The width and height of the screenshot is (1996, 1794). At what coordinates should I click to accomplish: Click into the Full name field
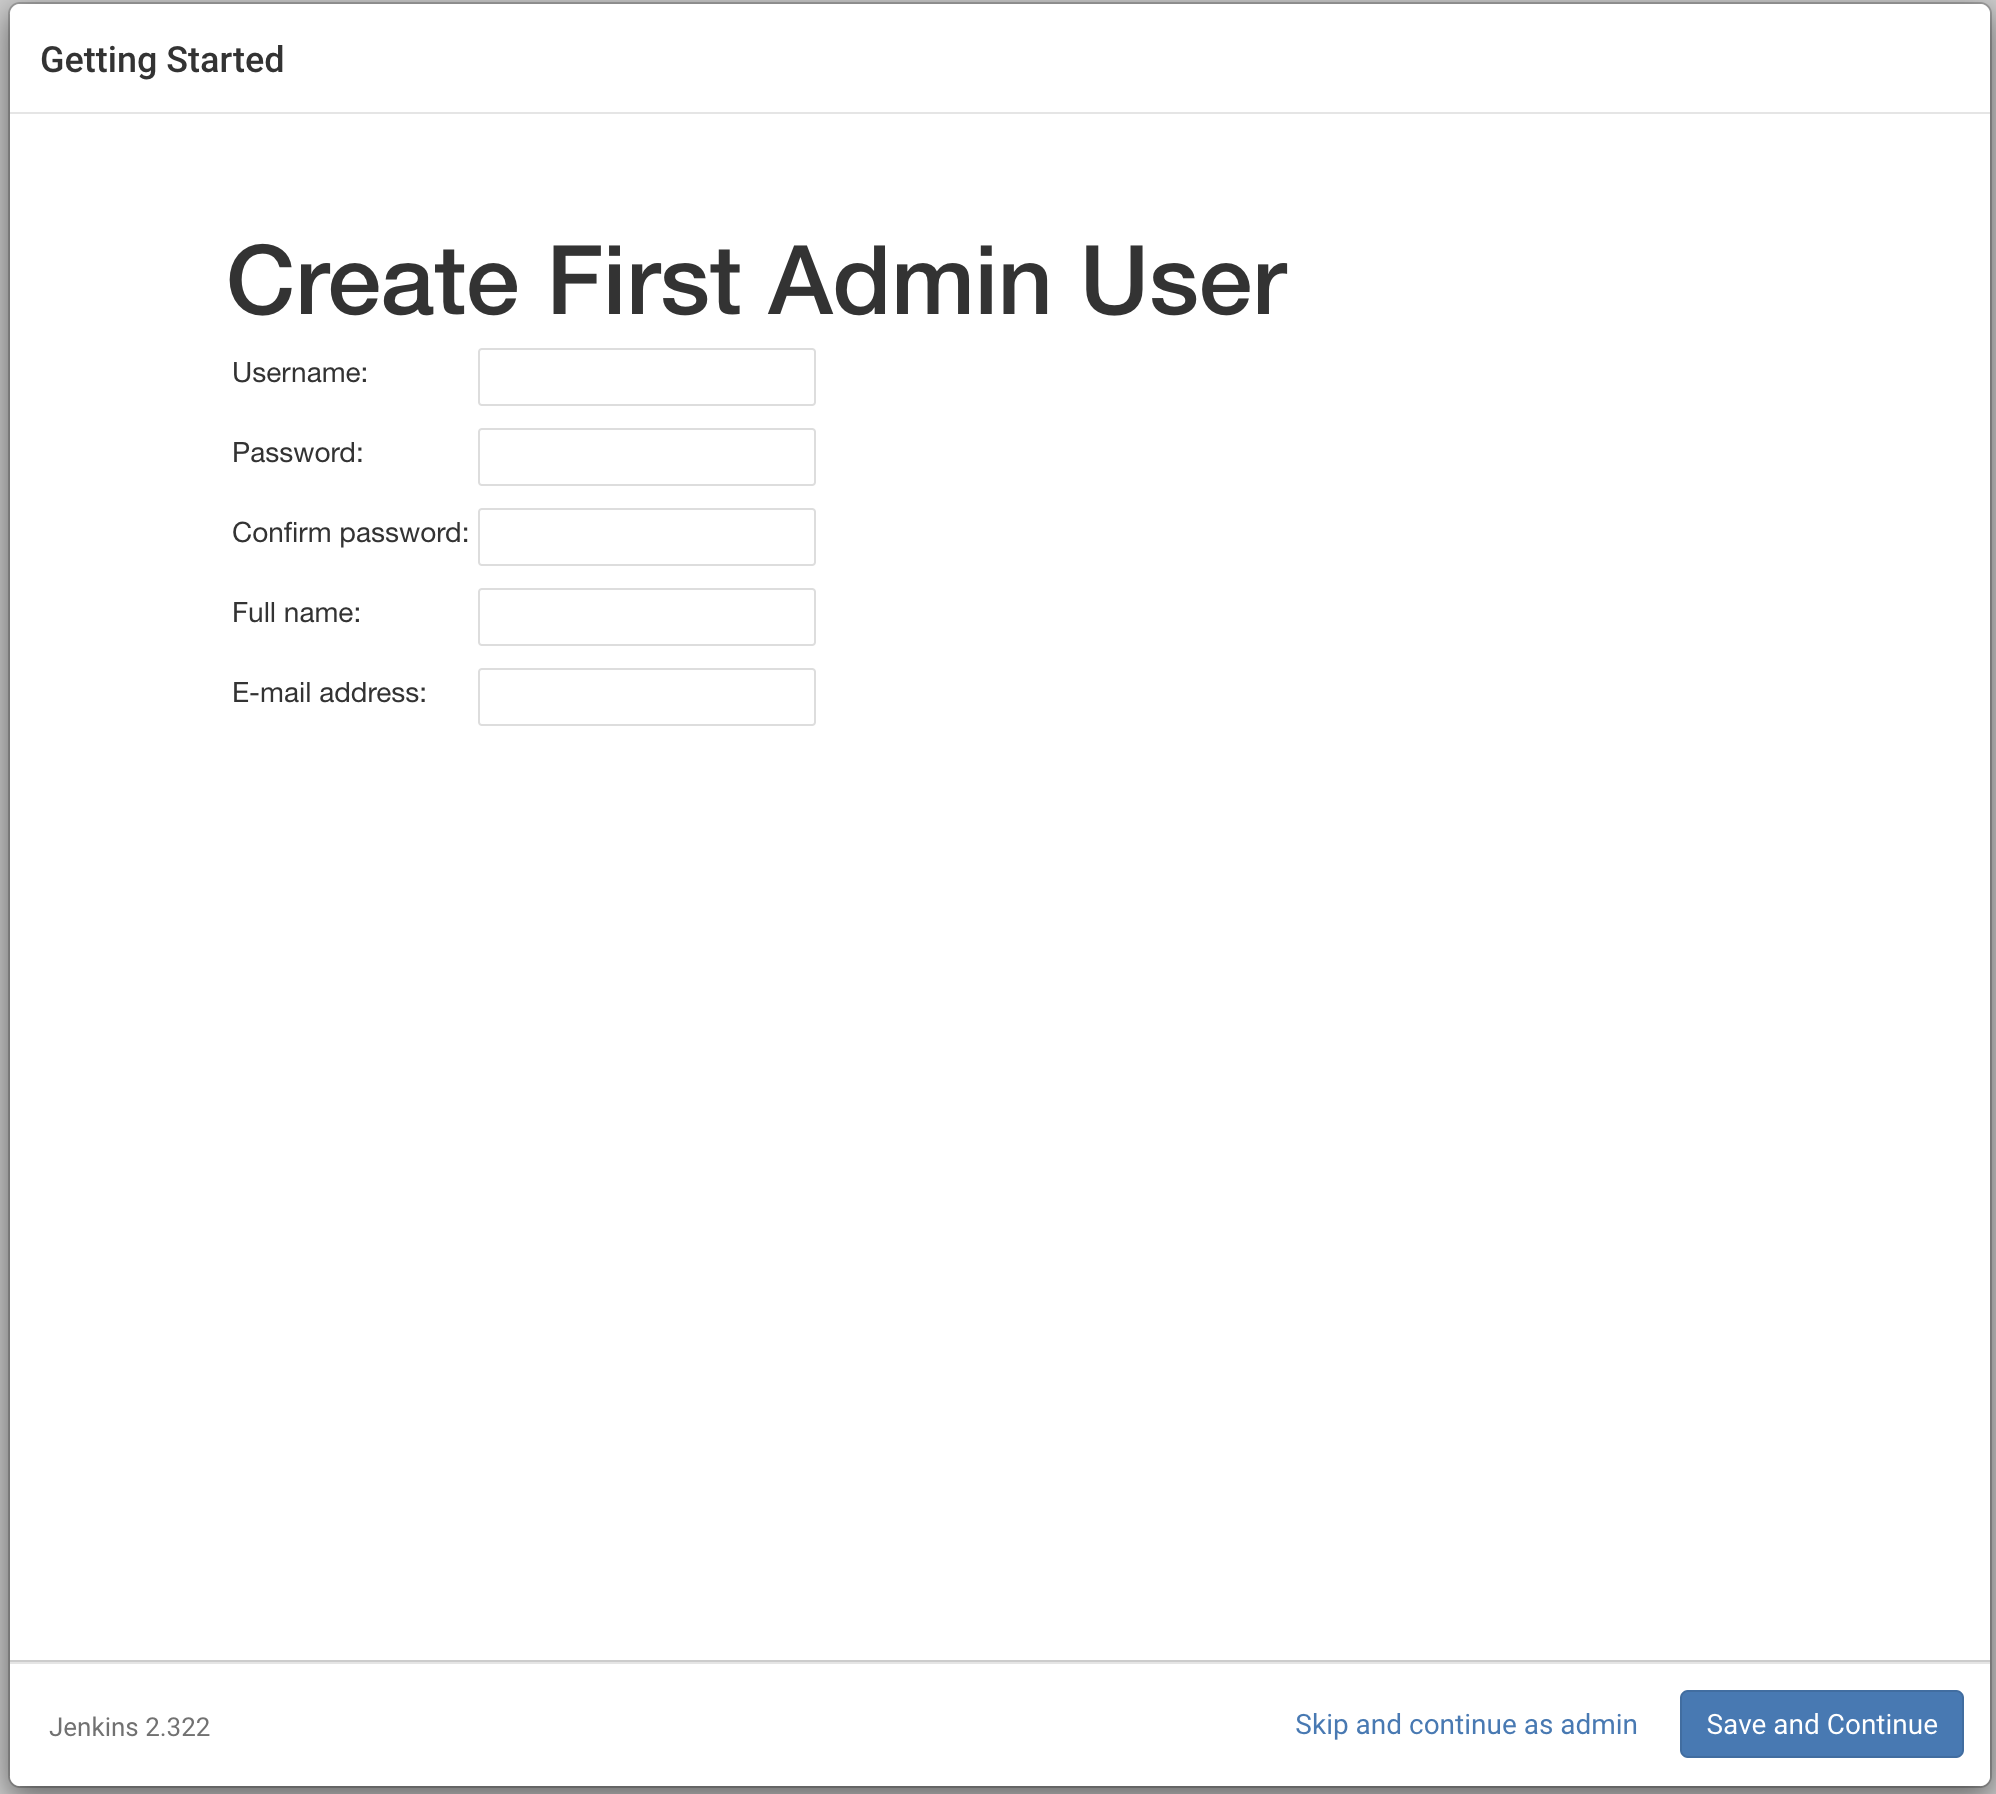[647, 617]
